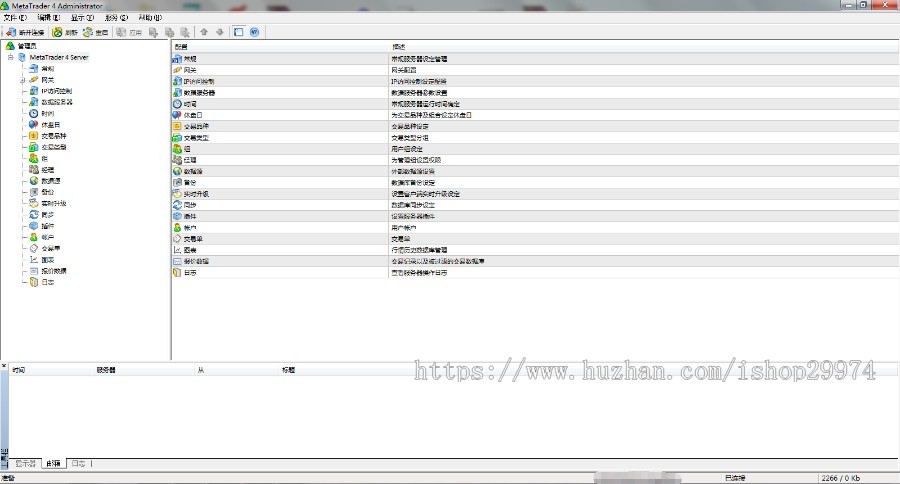Expand the 网关 (gateway) tree node
This screenshot has height=484, width=900.
click(x=22, y=80)
